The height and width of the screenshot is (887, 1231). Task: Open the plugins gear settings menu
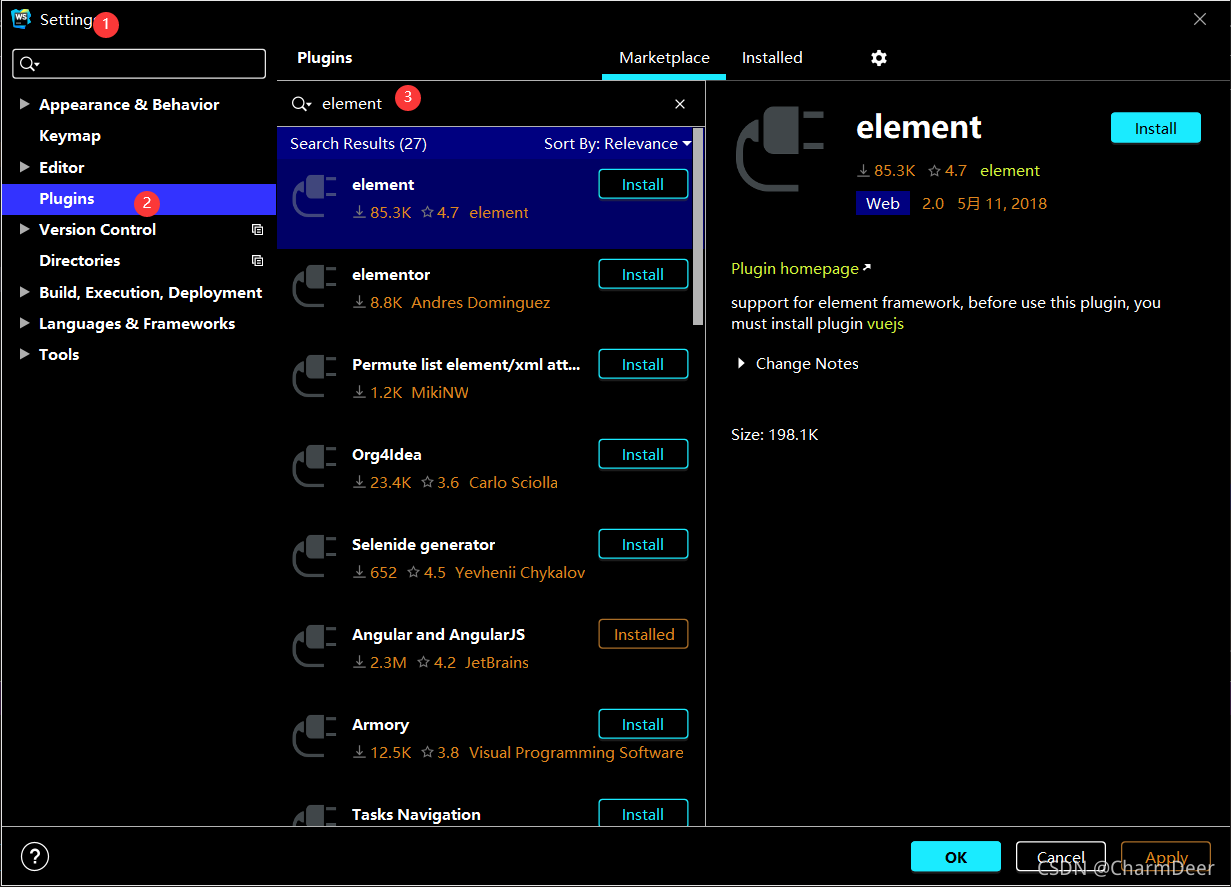point(878,58)
